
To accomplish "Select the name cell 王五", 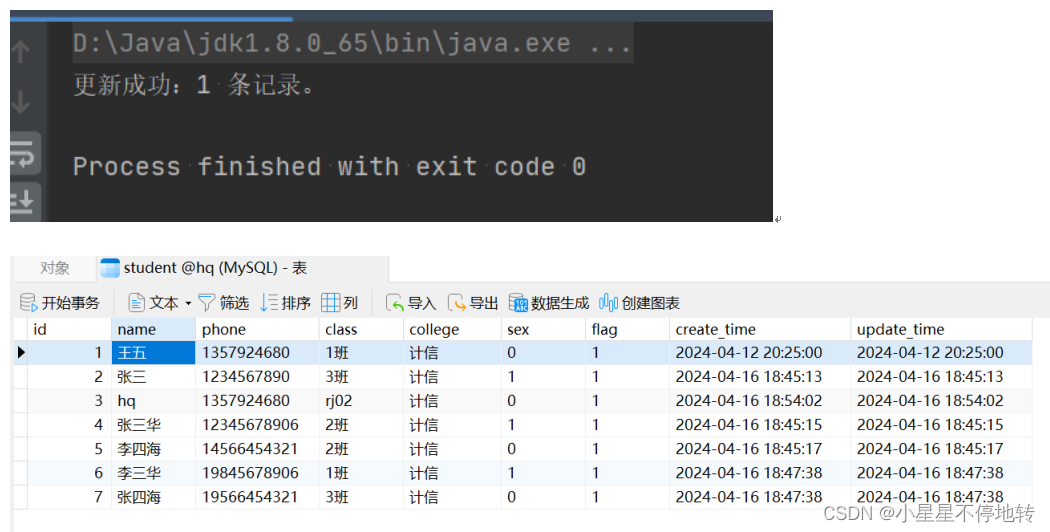I will 153,352.
